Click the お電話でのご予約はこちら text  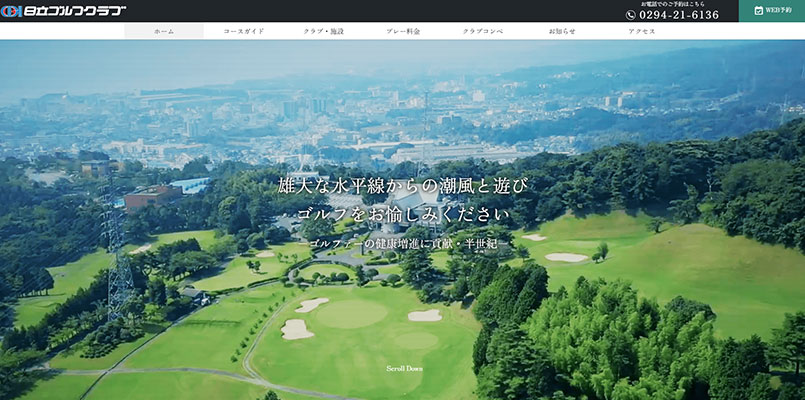tap(673, 4)
